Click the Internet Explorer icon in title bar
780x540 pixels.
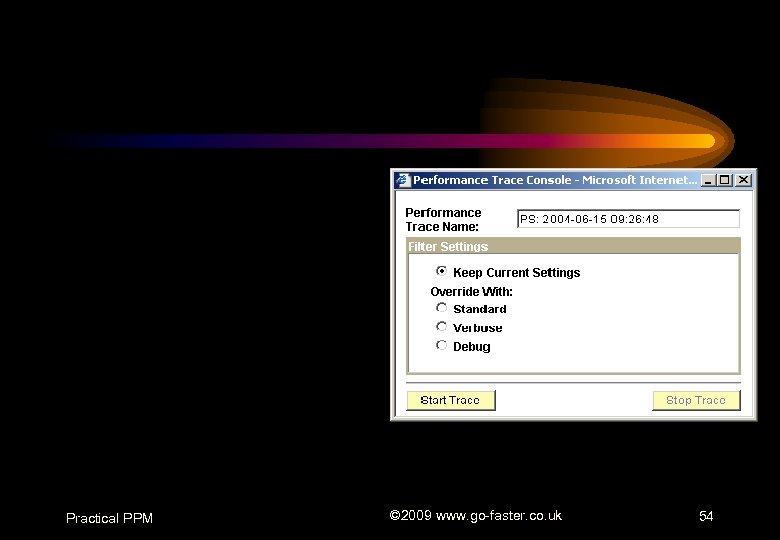pyautogui.click(x=402, y=180)
